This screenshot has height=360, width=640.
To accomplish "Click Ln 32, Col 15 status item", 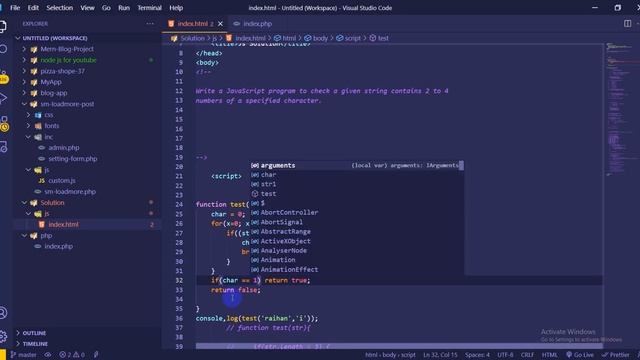I will click(x=440, y=355).
